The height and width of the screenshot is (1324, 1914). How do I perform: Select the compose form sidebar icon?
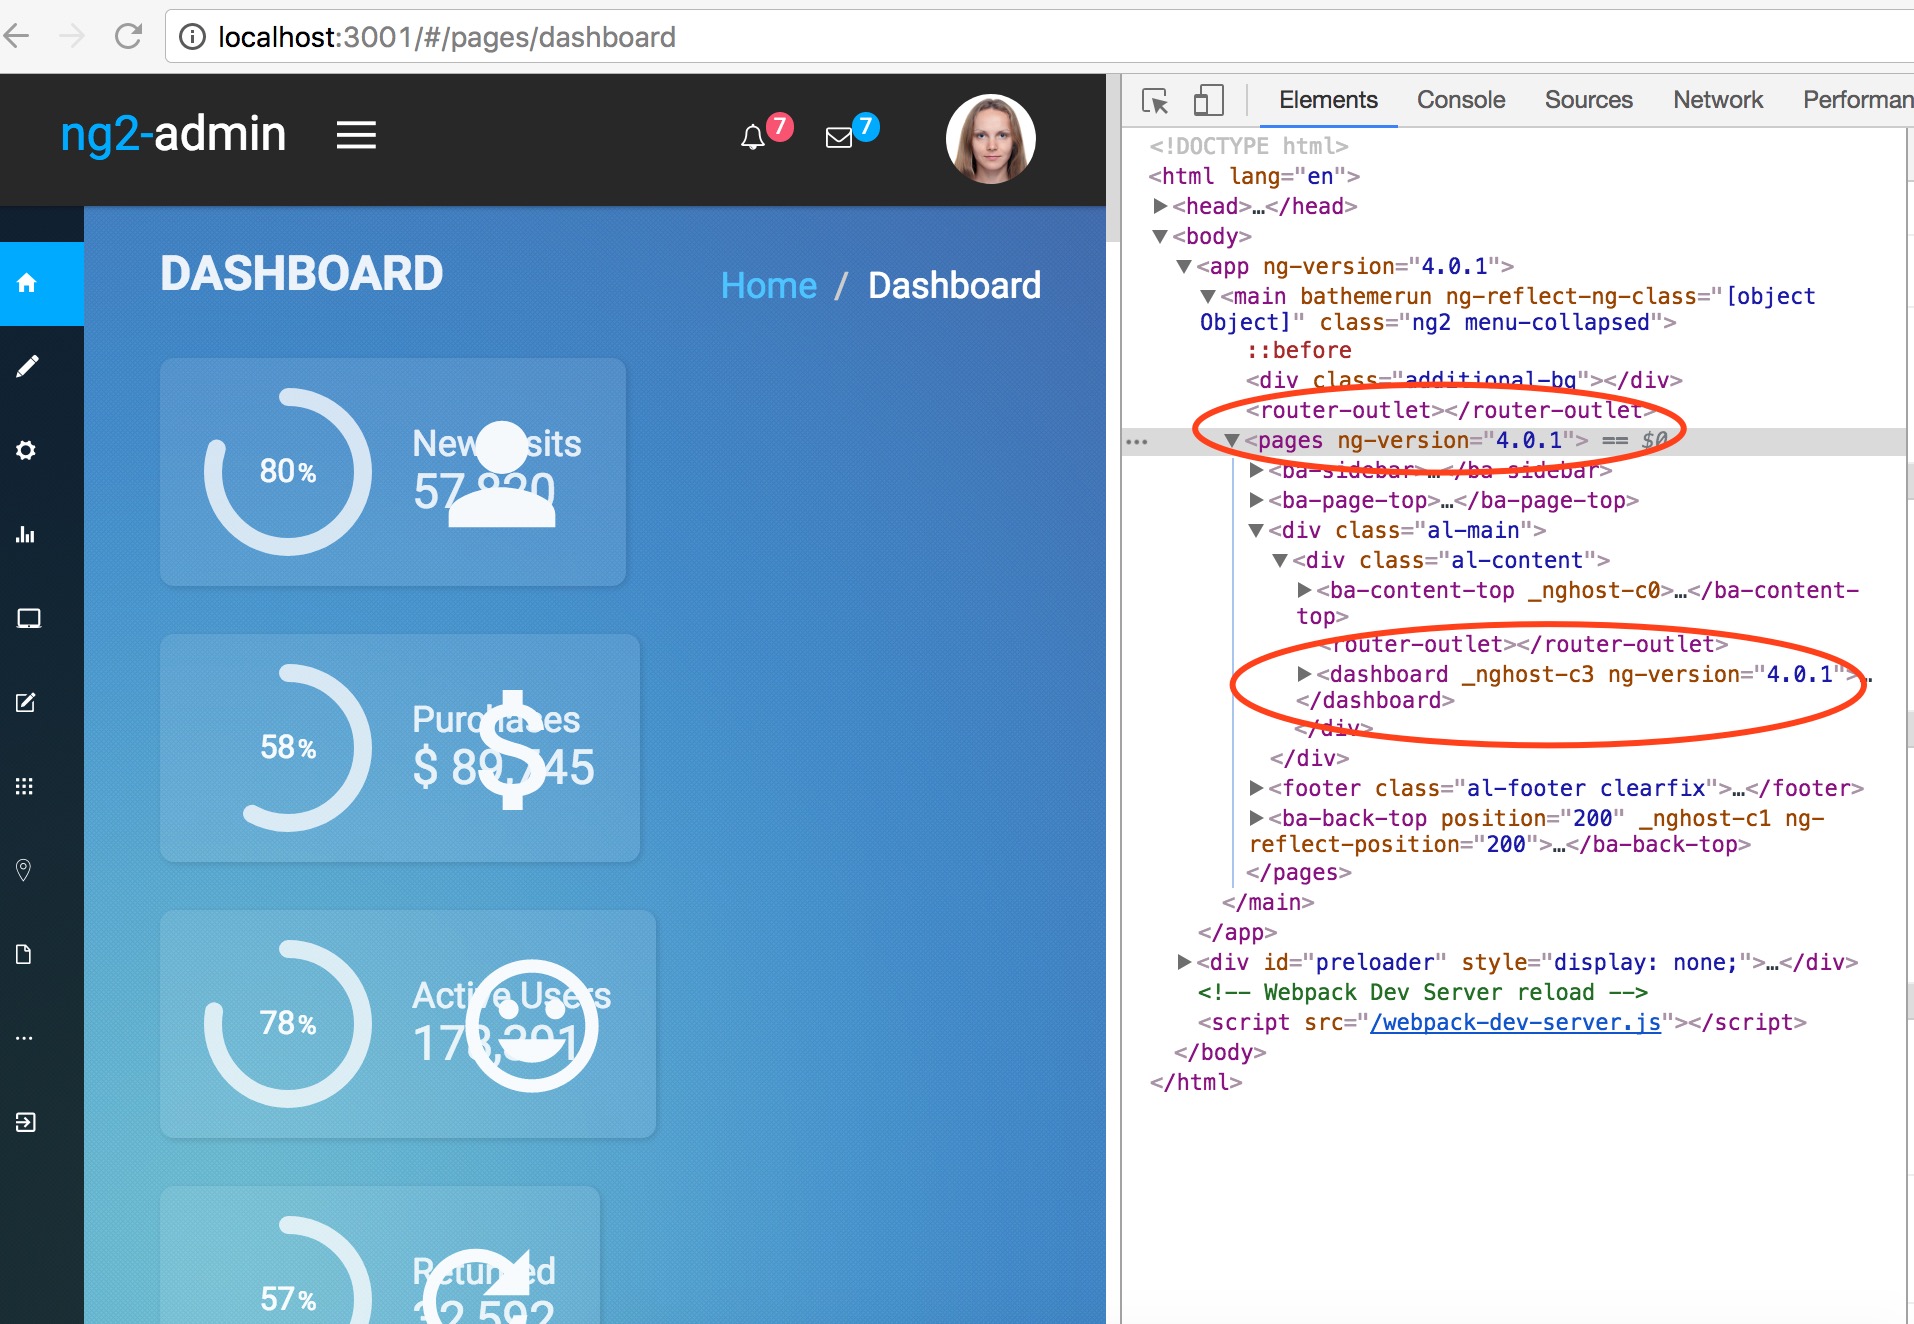click(x=26, y=703)
